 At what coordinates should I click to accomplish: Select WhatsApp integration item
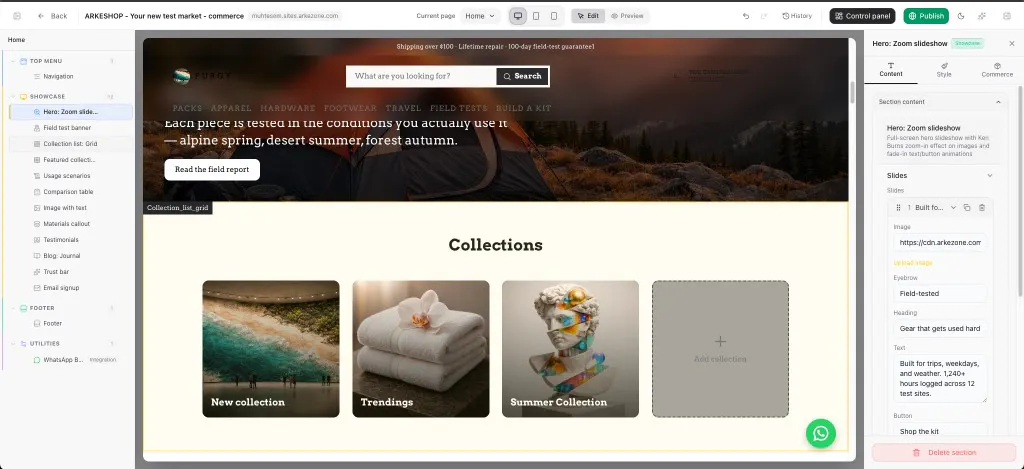coord(71,360)
